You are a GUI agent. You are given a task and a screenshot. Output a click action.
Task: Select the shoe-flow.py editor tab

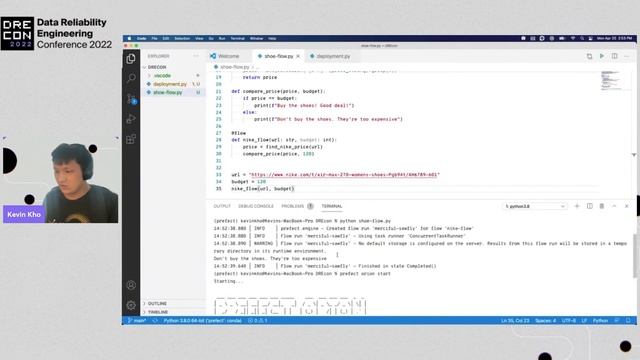pyautogui.click(x=279, y=56)
